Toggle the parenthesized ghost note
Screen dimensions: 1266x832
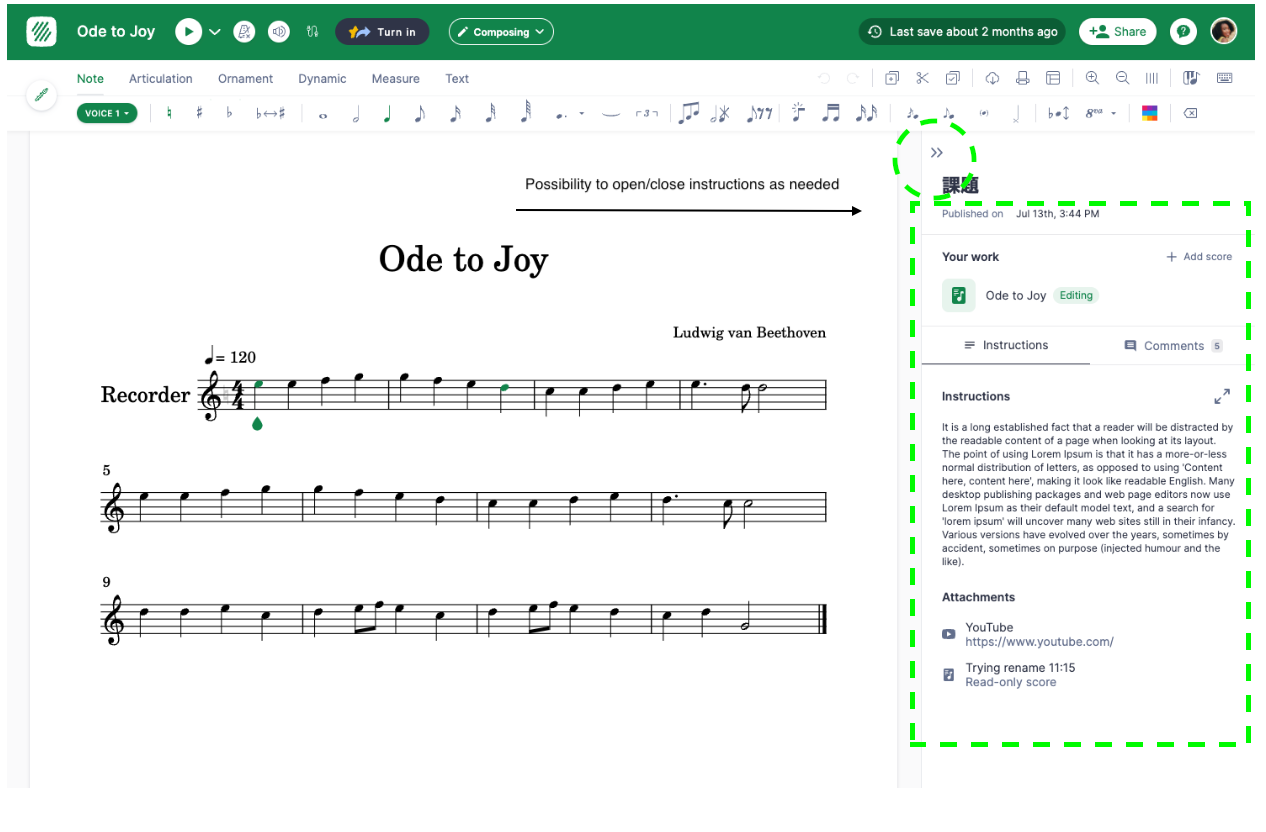pos(984,114)
